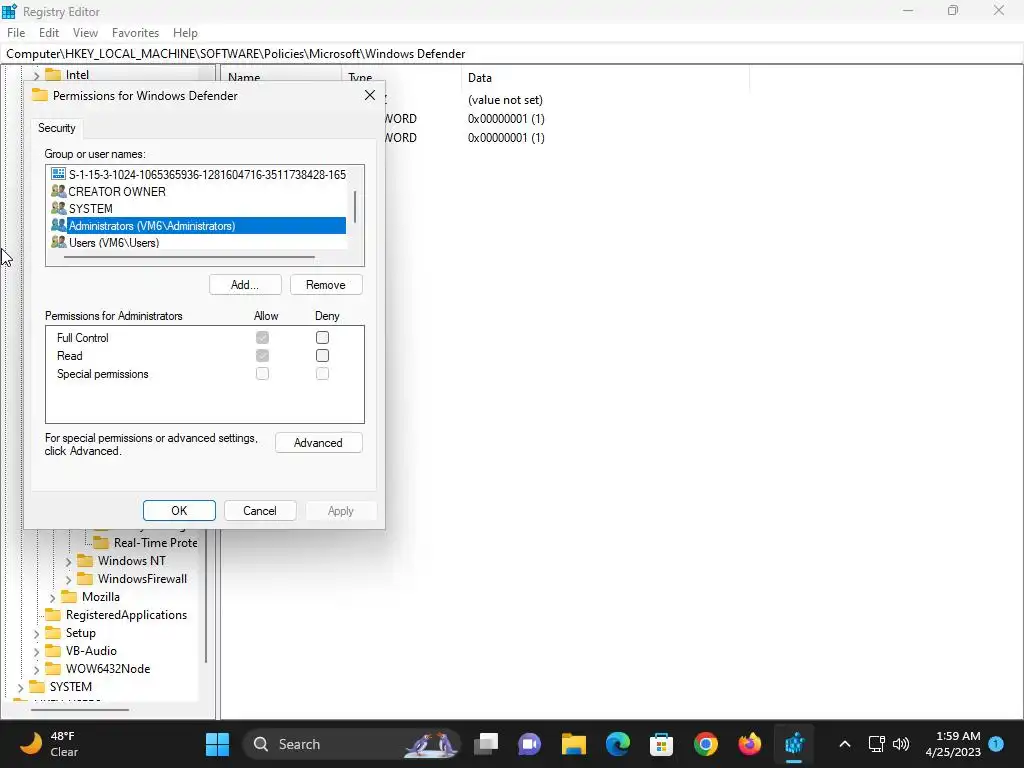This screenshot has height=768, width=1024.
Task: Select the (value not set) data cell
Action: click(505, 100)
